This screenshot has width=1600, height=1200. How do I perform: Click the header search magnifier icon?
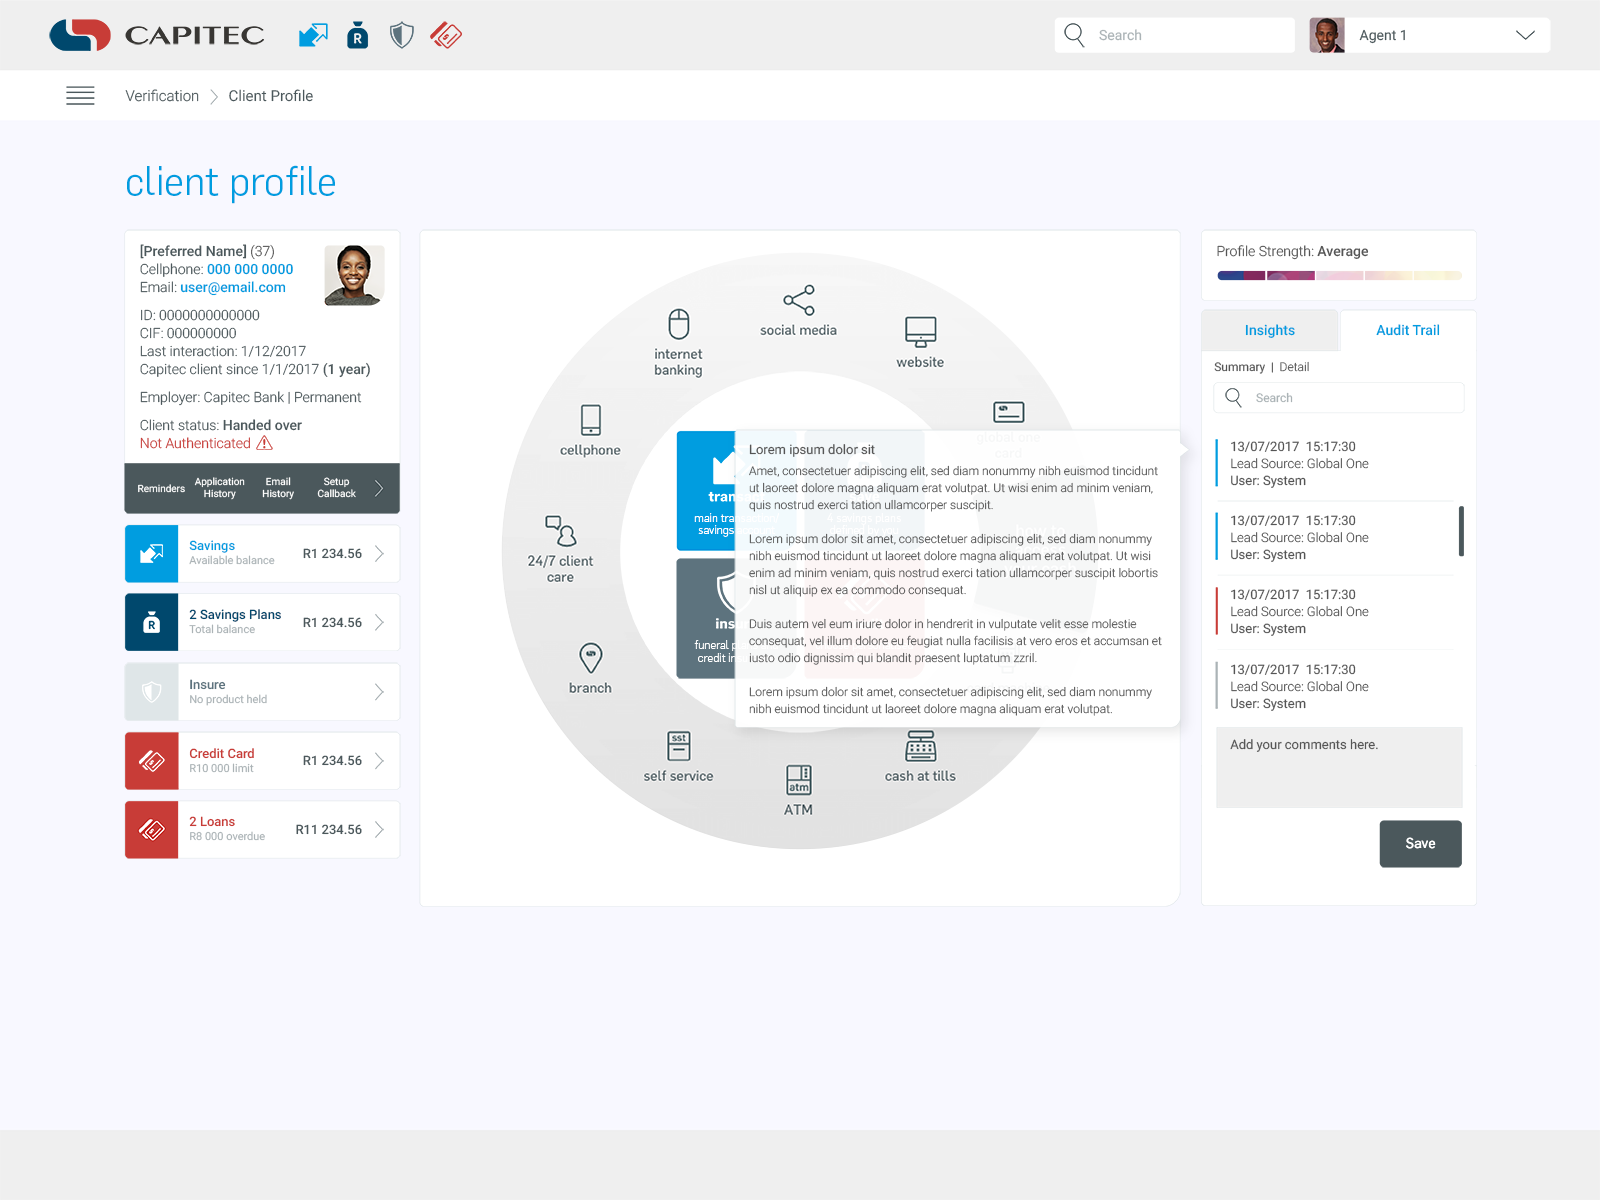[x=1074, y=35]
